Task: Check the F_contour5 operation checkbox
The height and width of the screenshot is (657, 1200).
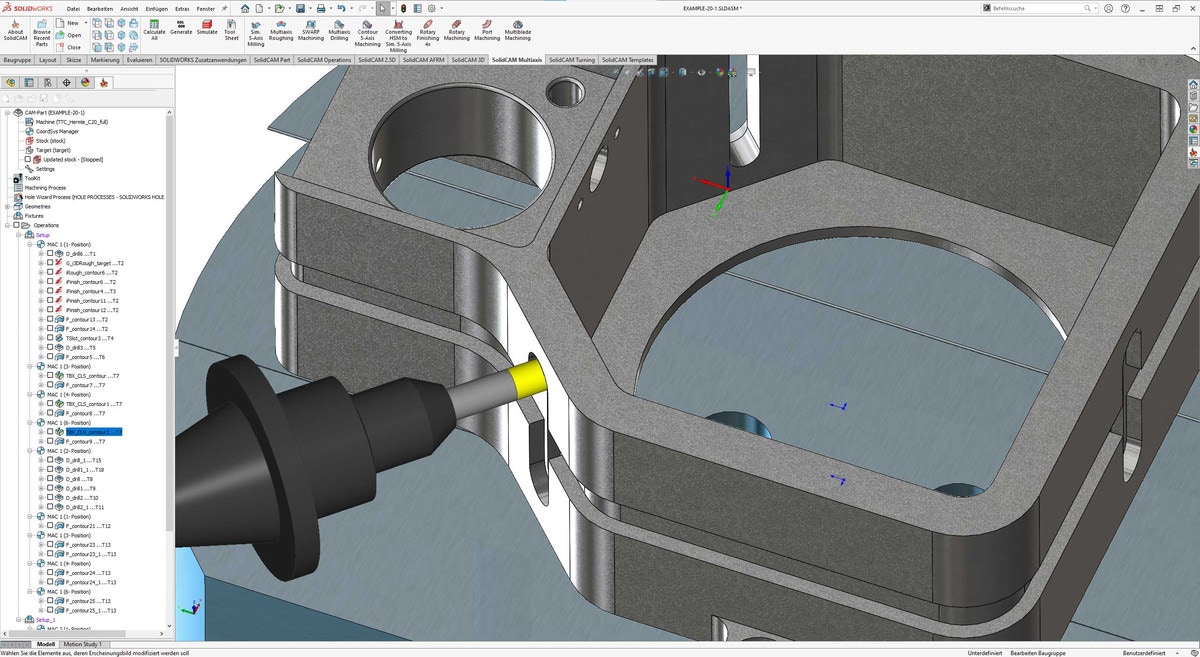Action: 50,357
